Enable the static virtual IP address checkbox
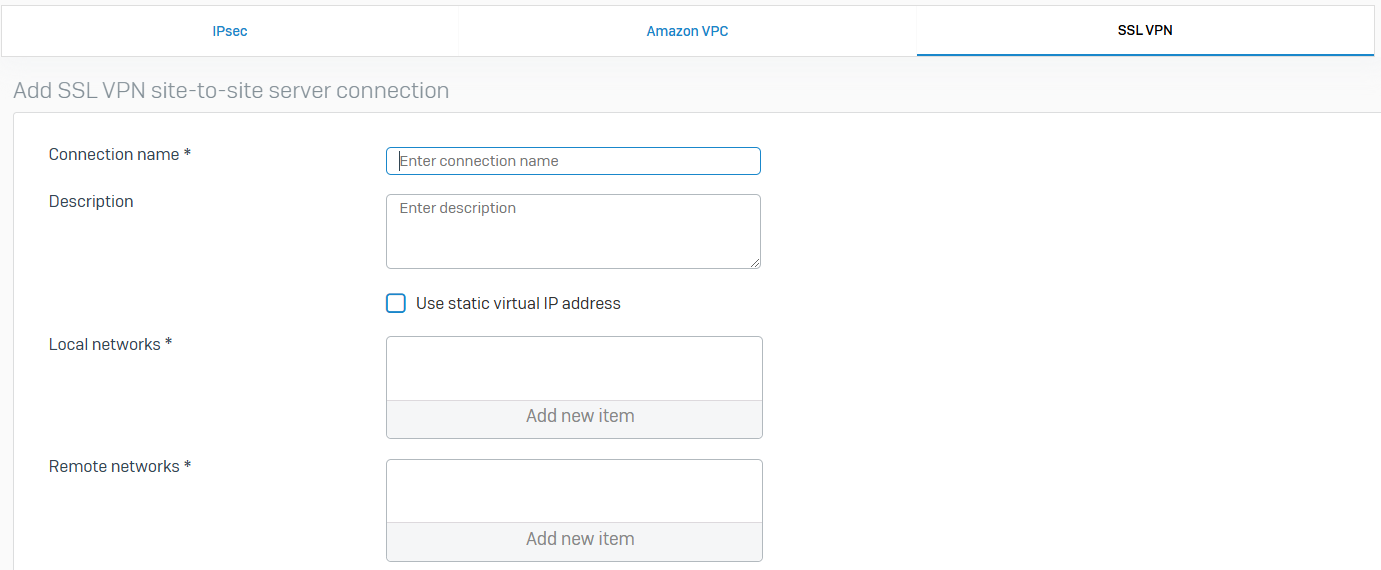The width and height of the screenshot is (1381, 570). (396, 303)
